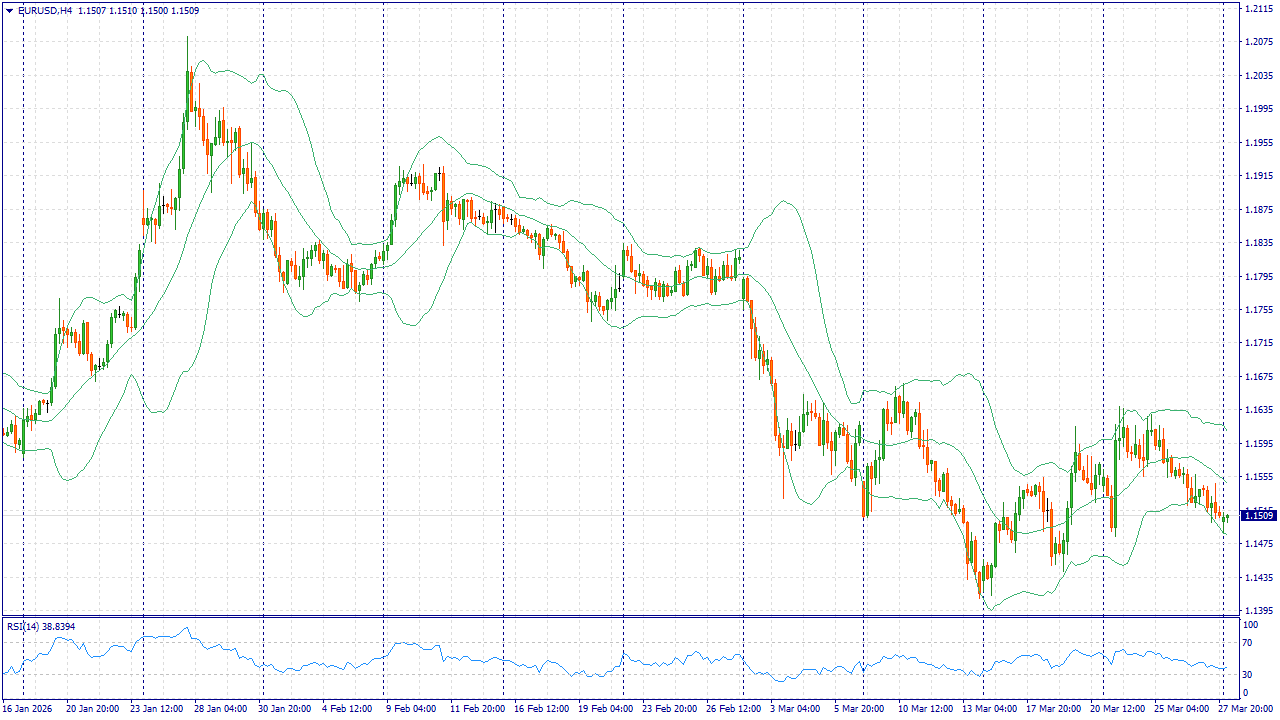Click the 27 Mar 20:00 time label
The height and width of the screenshot is (720, 1280).
coord(1246,708)
